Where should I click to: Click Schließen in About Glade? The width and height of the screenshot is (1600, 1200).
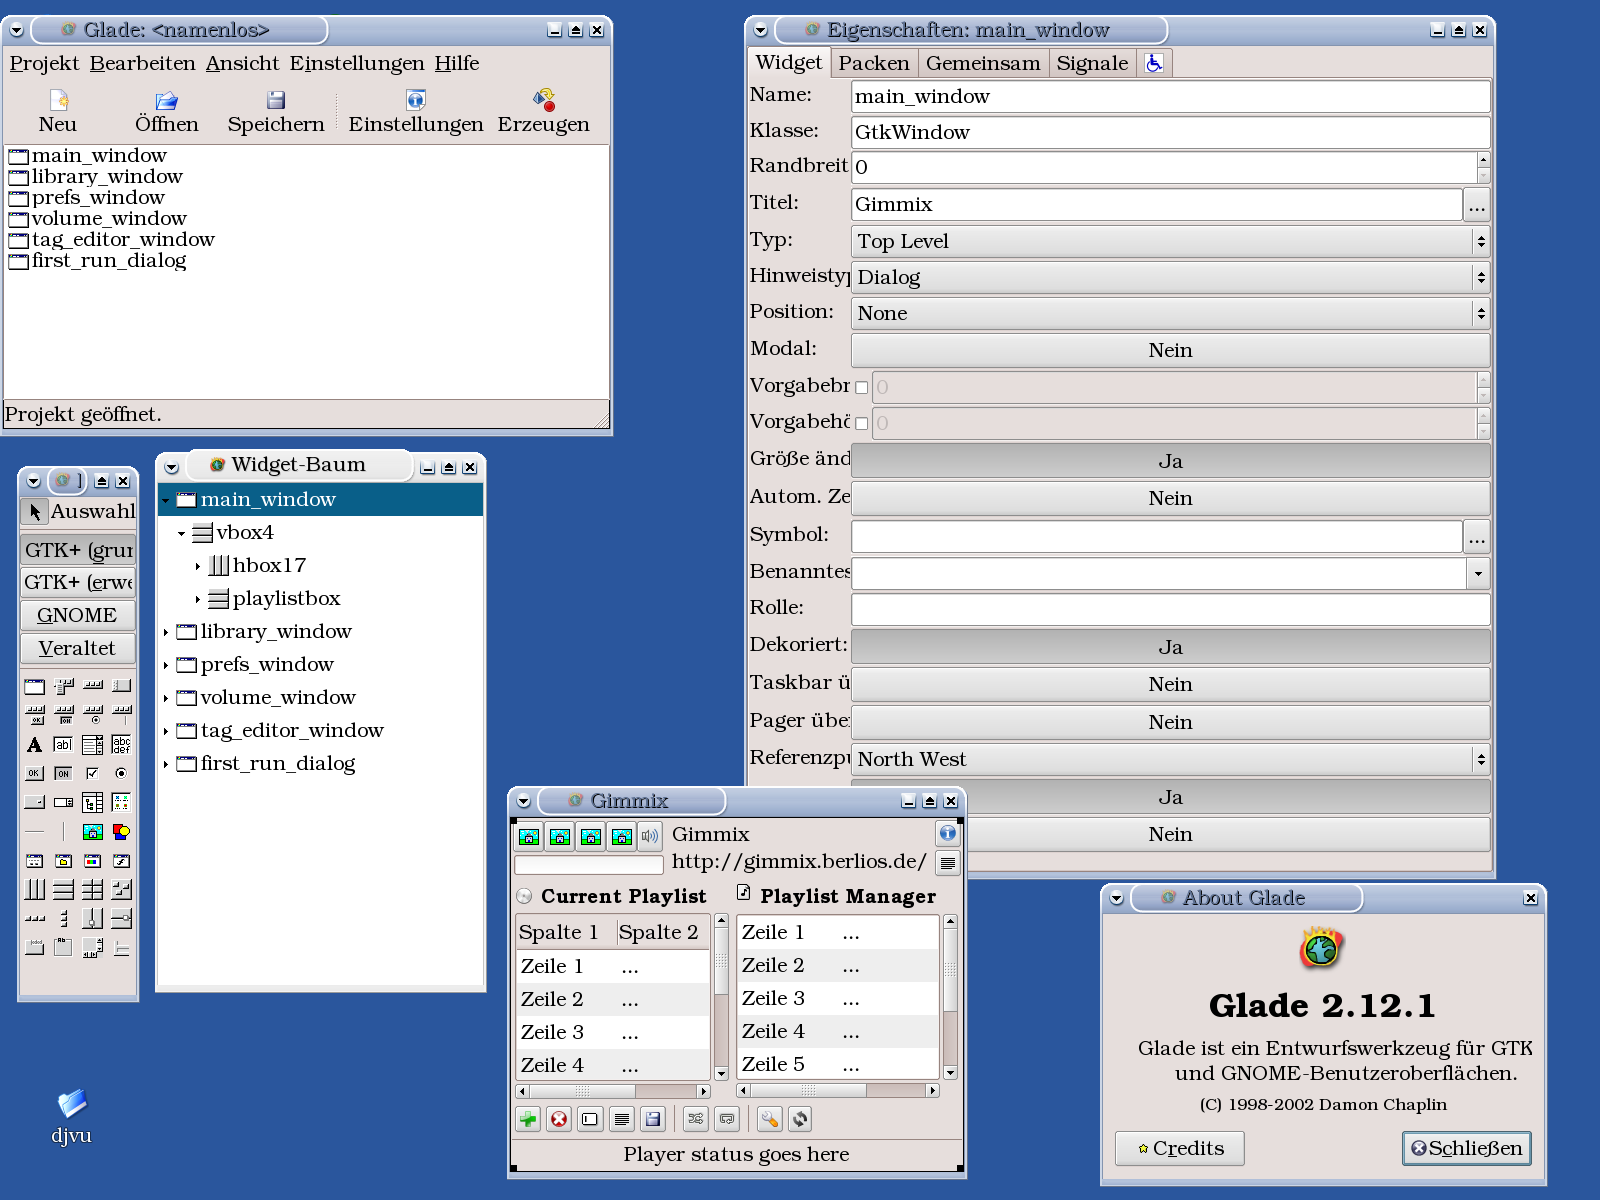coord(1467,1148)
